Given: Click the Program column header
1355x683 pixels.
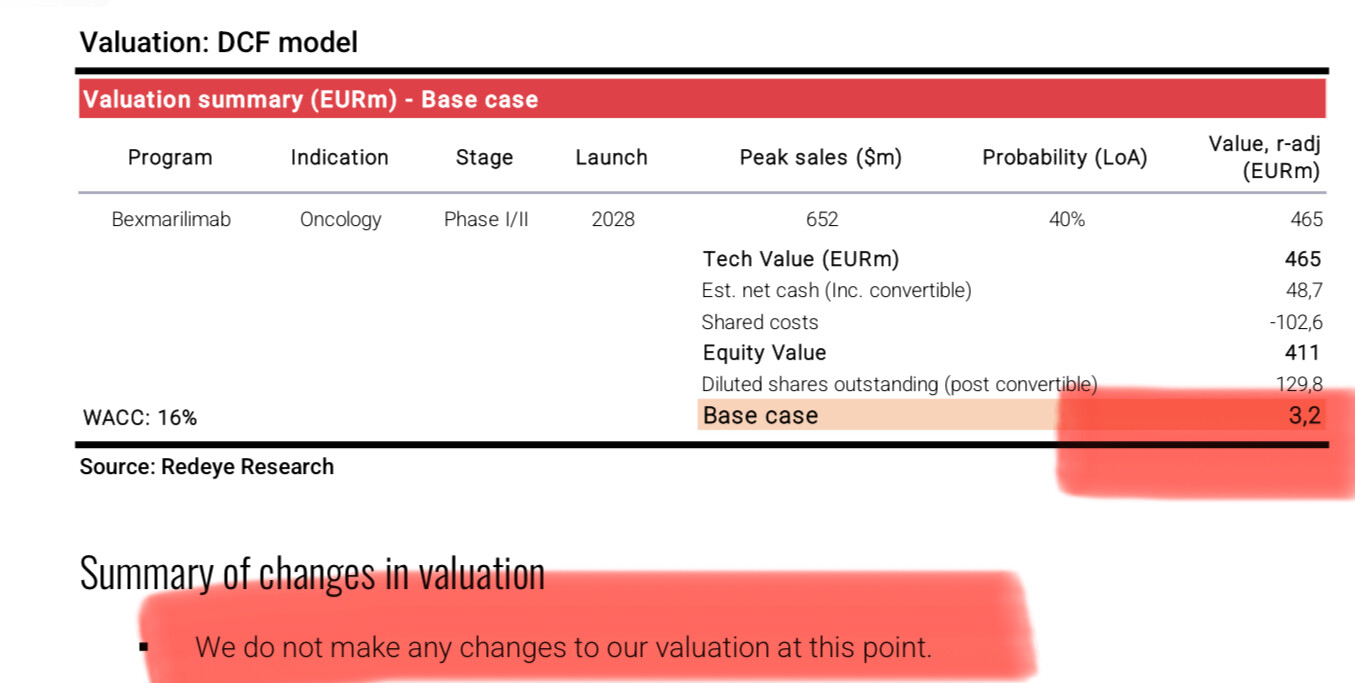Looking at the screenshot, I should pyautogui.click(x=170, y=158).
